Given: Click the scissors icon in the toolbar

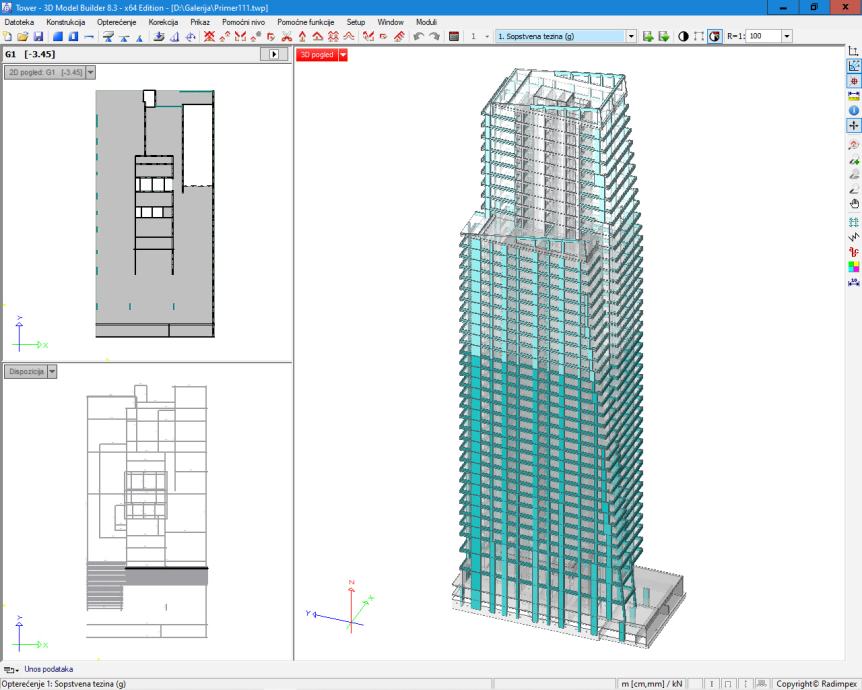Looking at the screenshot, I should 286,36.
